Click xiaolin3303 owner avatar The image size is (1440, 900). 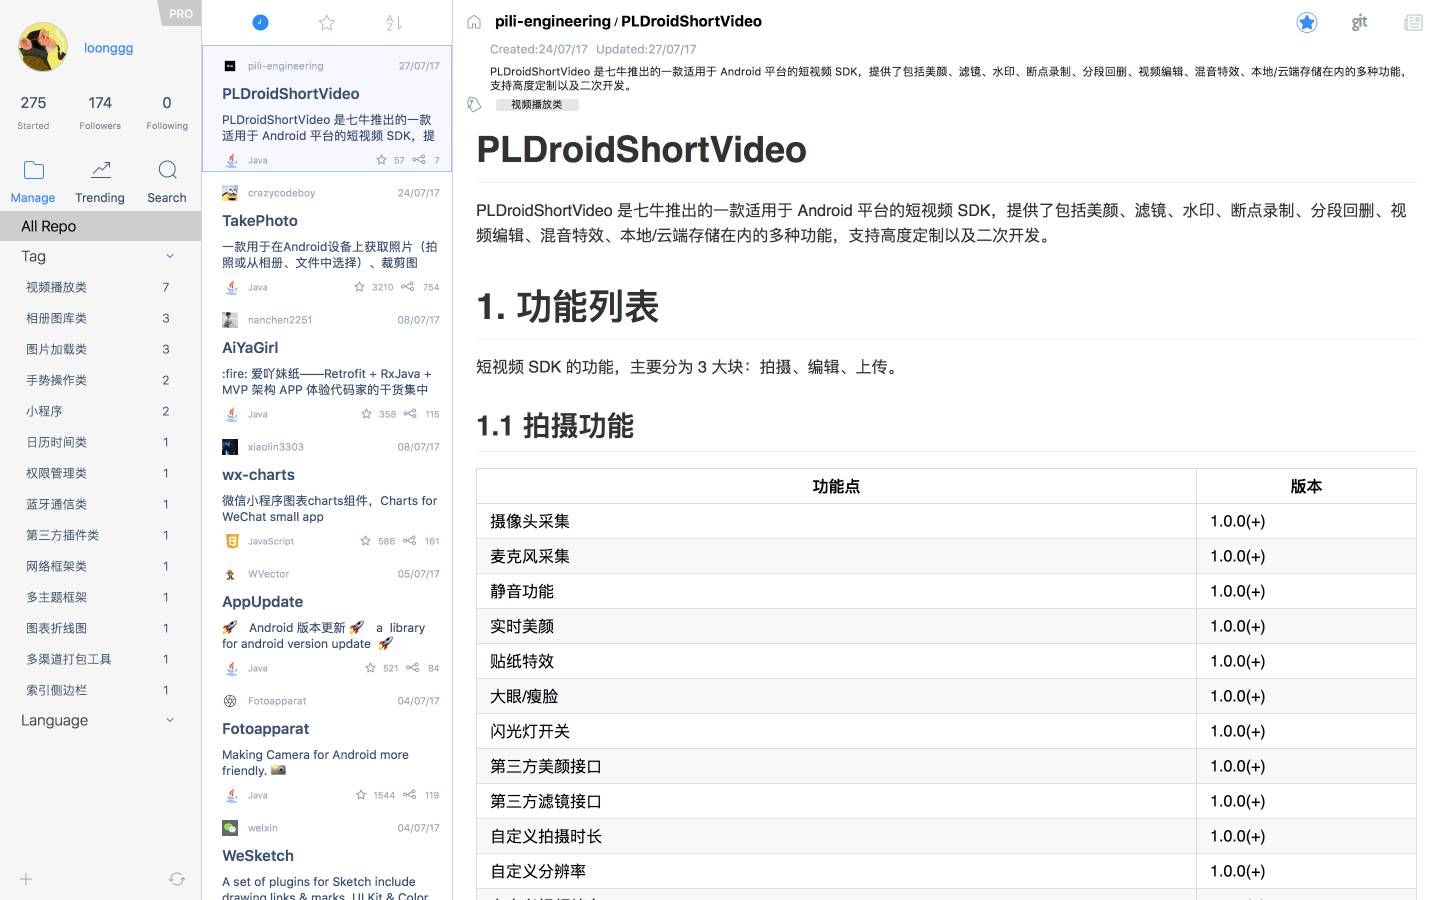tap(230, 447)
